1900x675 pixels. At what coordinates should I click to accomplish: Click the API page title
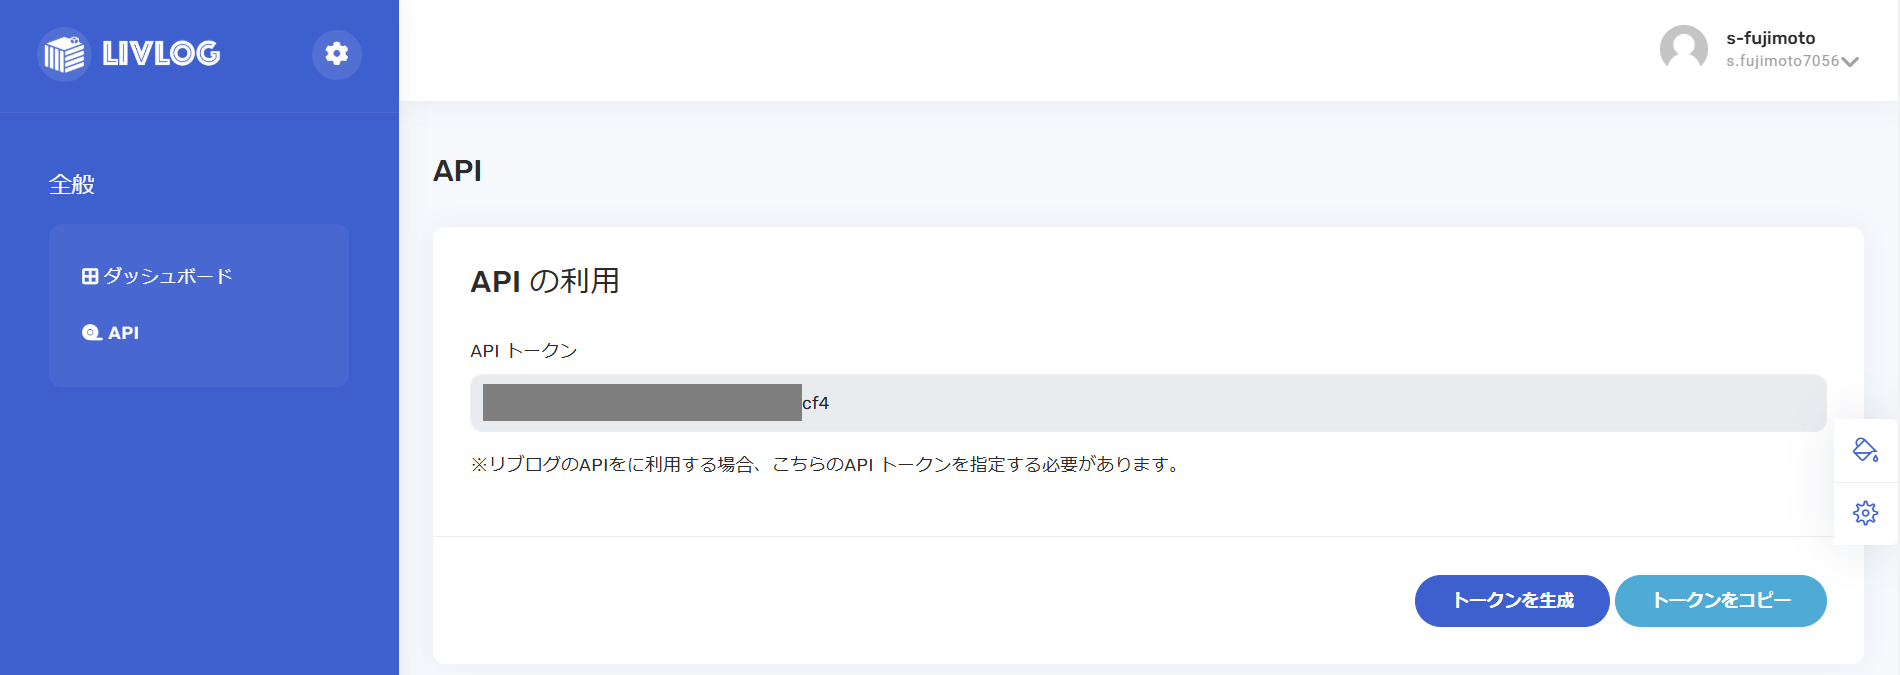[457, 171]
